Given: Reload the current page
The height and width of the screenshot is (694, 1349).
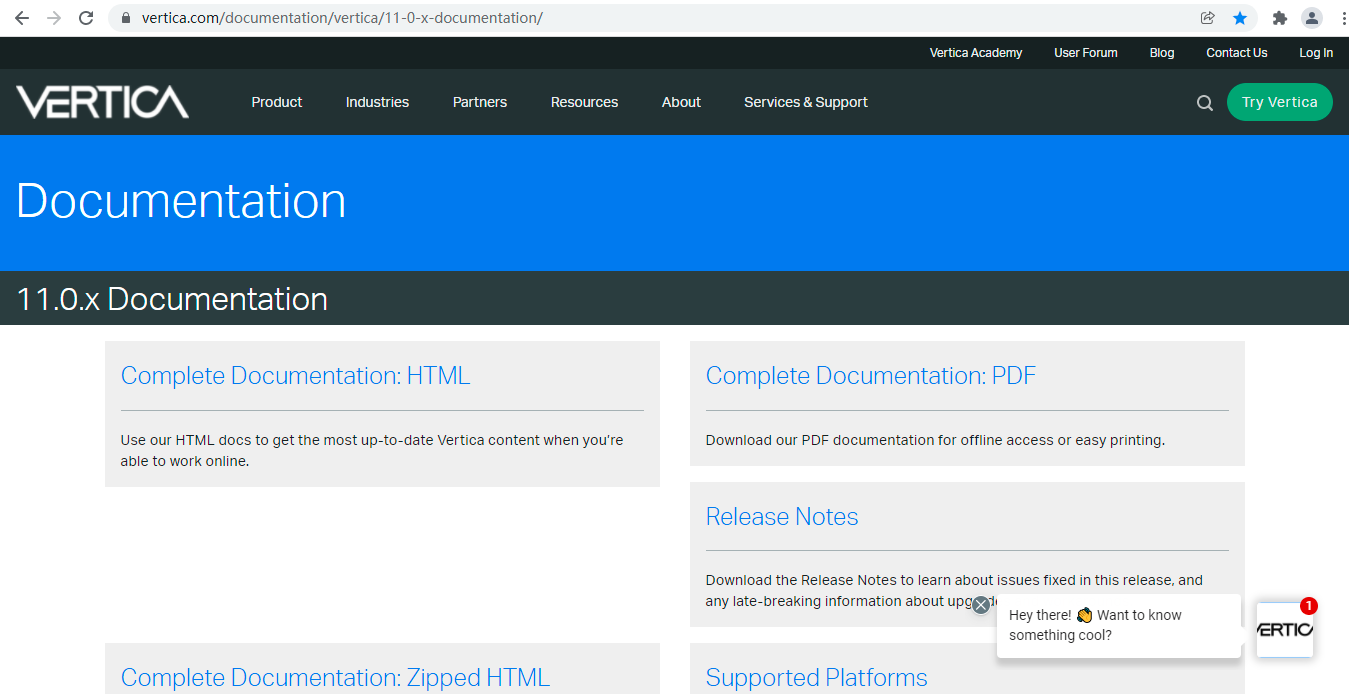Looking at the screenshot, I should [86, 18].
